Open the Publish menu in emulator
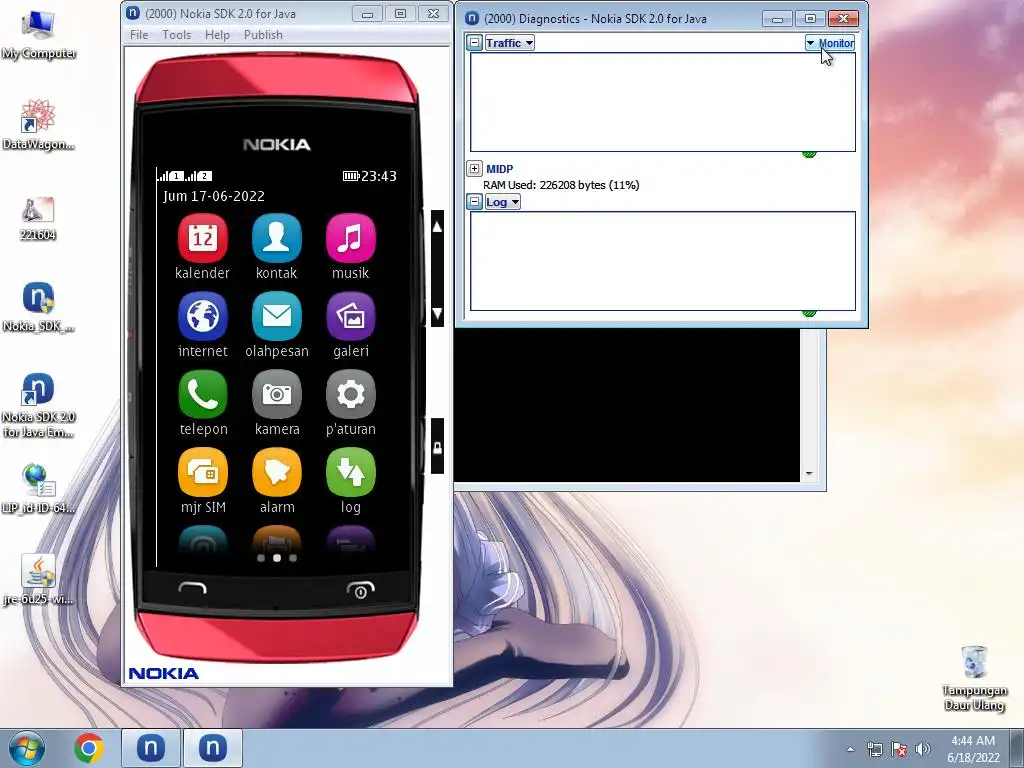Screen dimensions: 1024x768 263,35
